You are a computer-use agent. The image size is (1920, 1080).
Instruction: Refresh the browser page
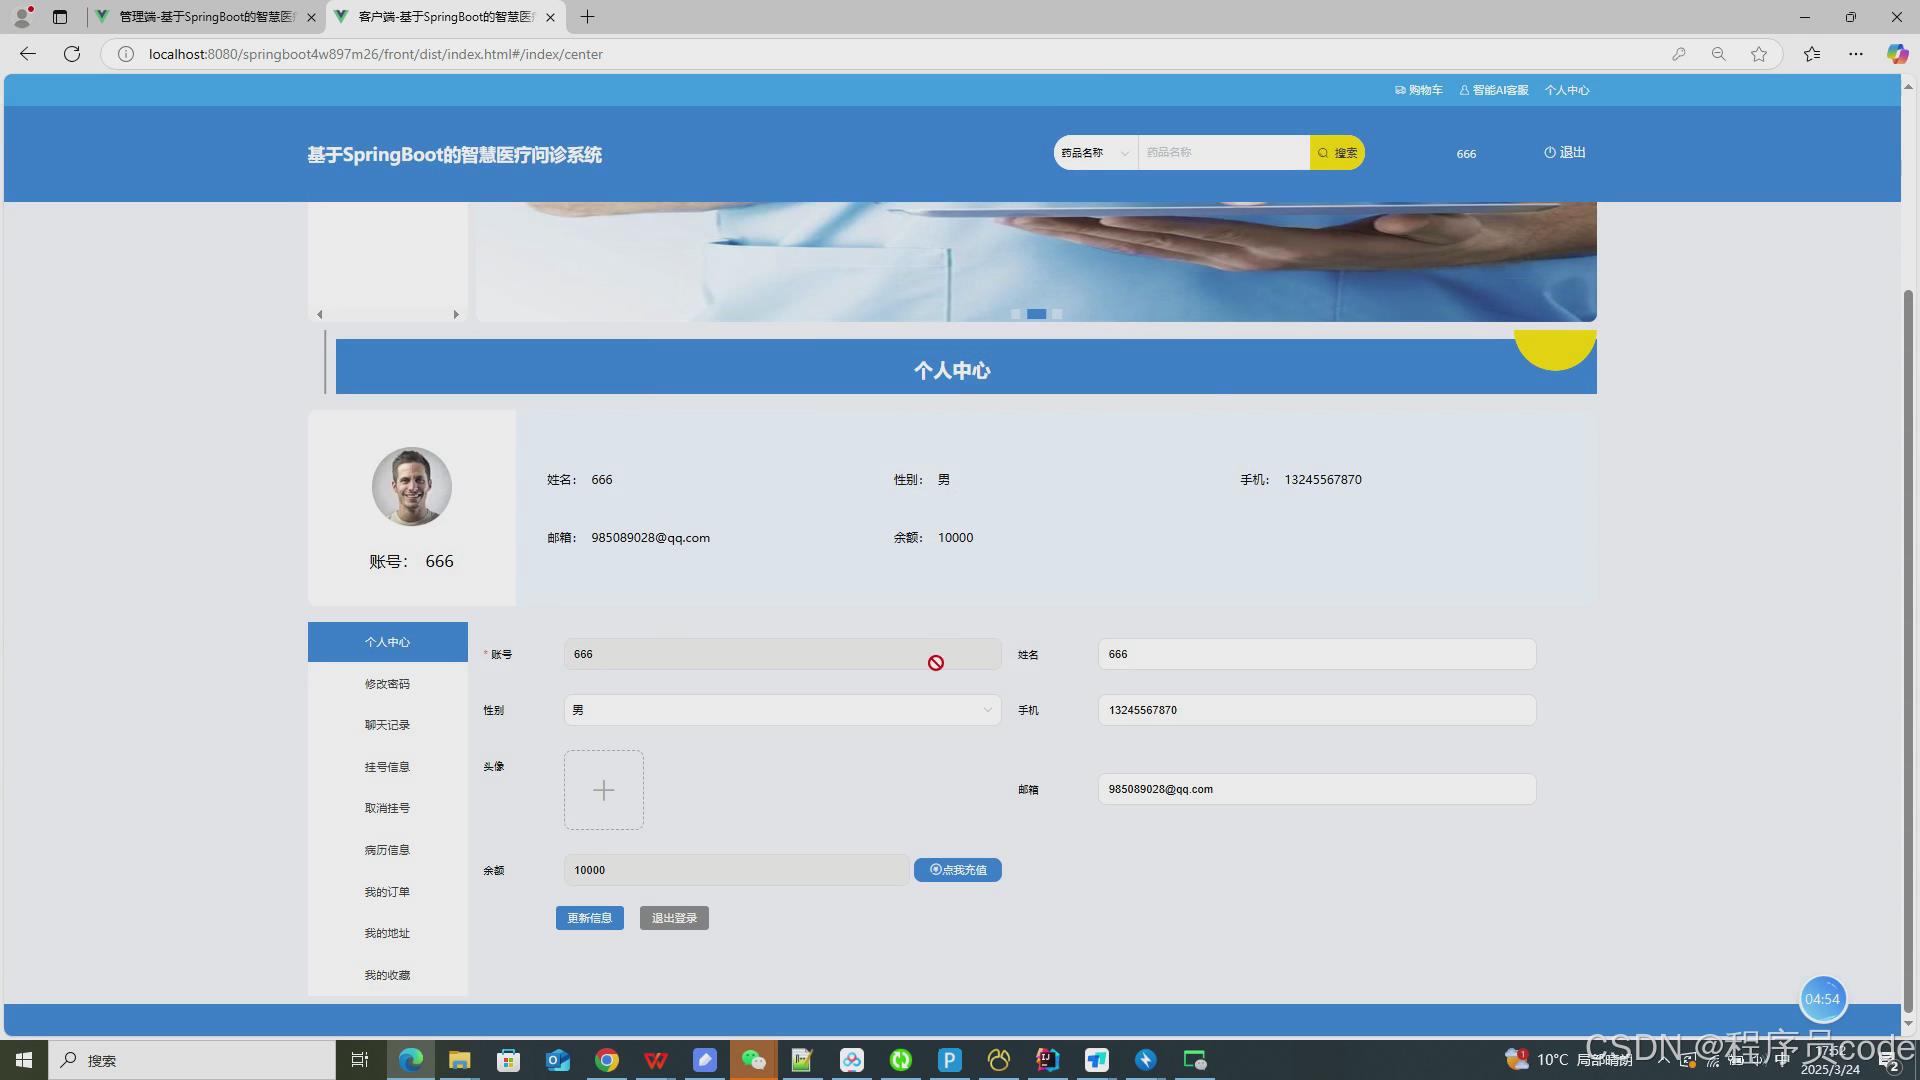(x=72, y=54)
